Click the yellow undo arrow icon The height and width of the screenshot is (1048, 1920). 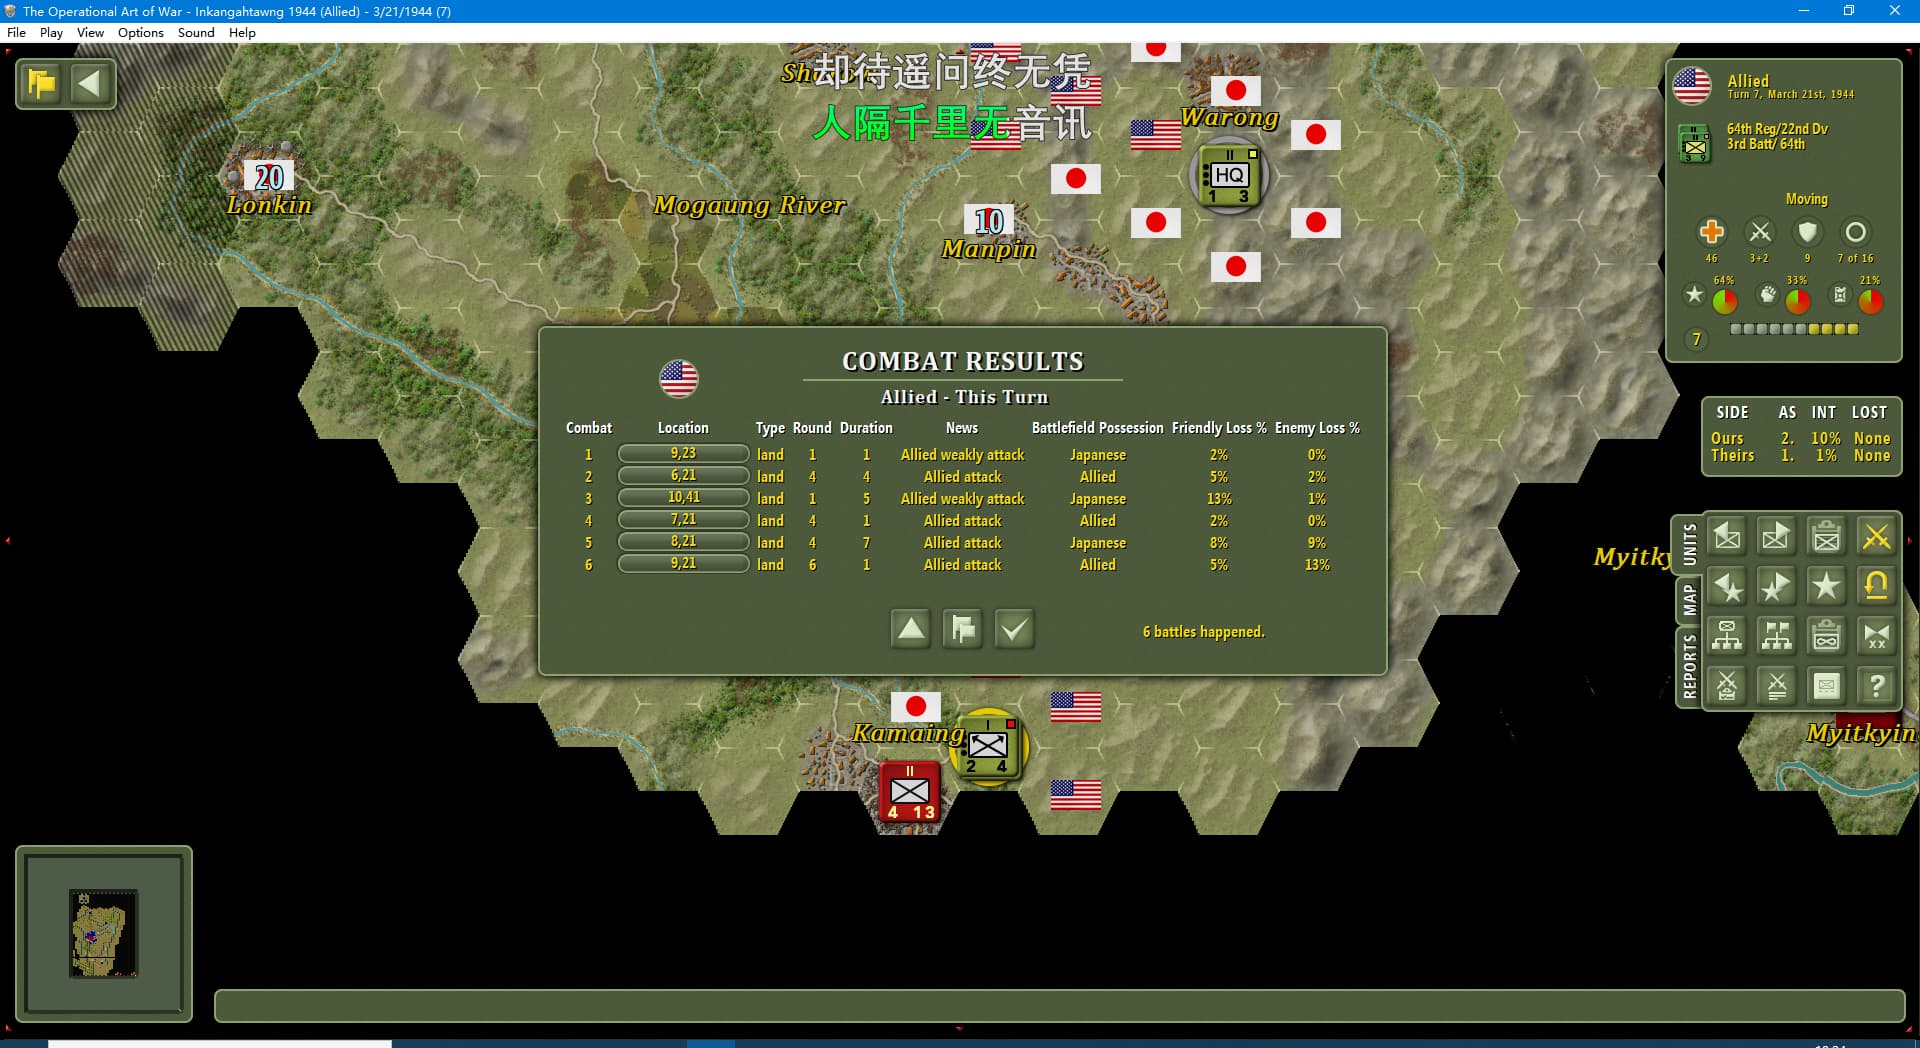click(x=1877, y=587)
